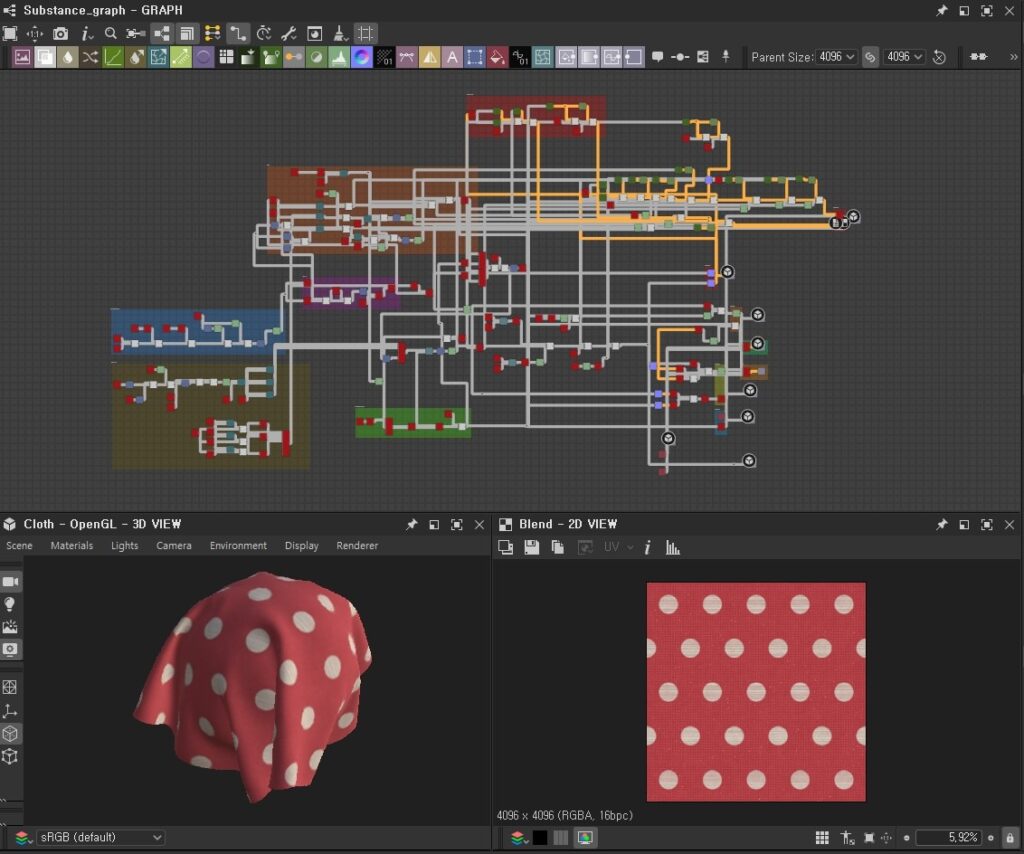Click the camera snapshot icon in graph toolbar

click(x=61, y=33)
